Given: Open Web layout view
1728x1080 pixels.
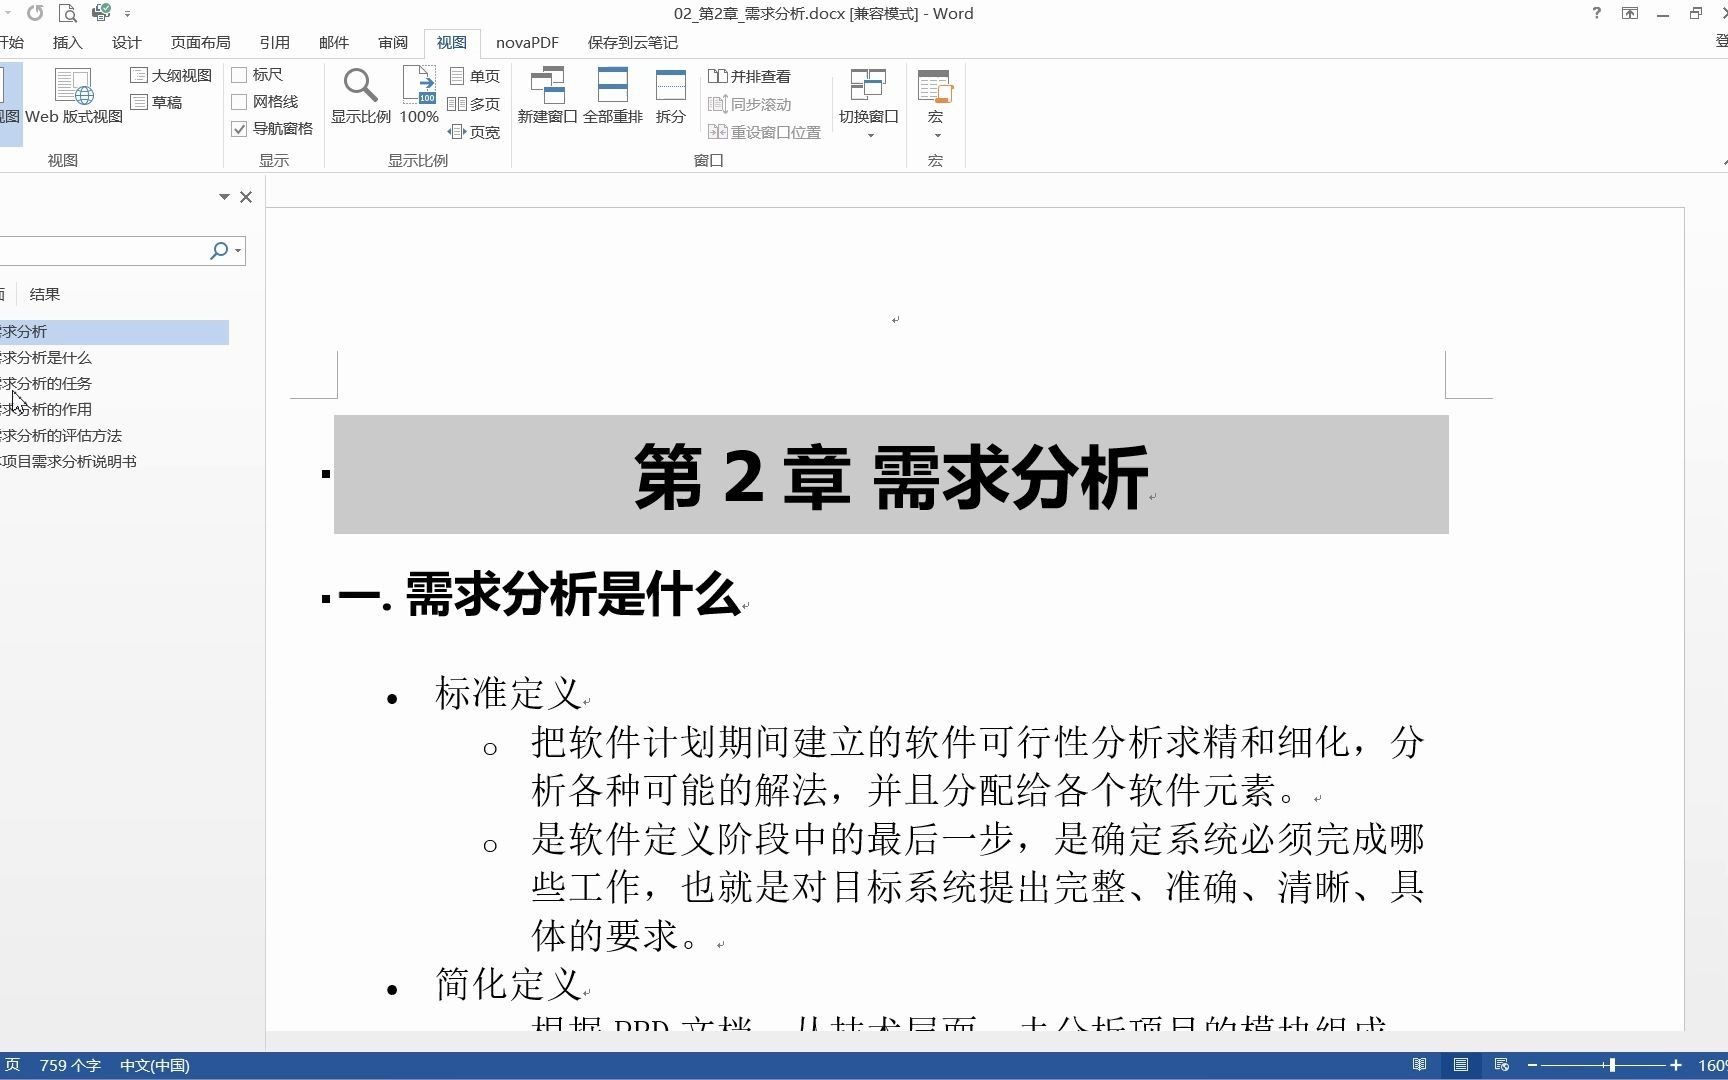Looking at the screenshot, I should pyautogui.click(x=73, y=96).
